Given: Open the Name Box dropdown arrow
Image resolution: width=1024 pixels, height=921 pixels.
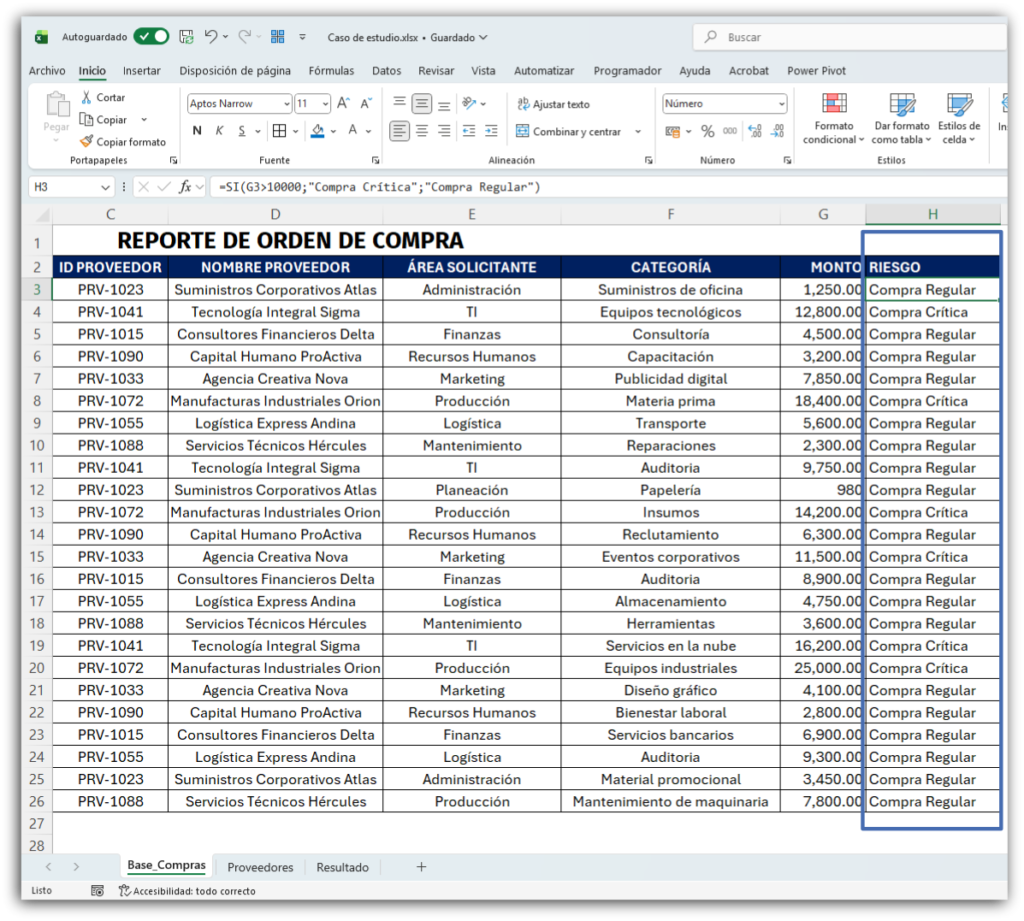Looking at the screenshot, I should (x=105, y=187).
